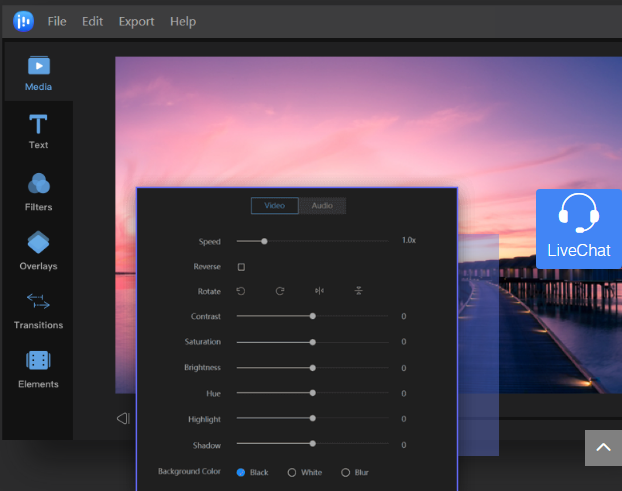Viewport: 622px width, 491px height.
Task: Open the Filters panel
Action: pos(38,192)
